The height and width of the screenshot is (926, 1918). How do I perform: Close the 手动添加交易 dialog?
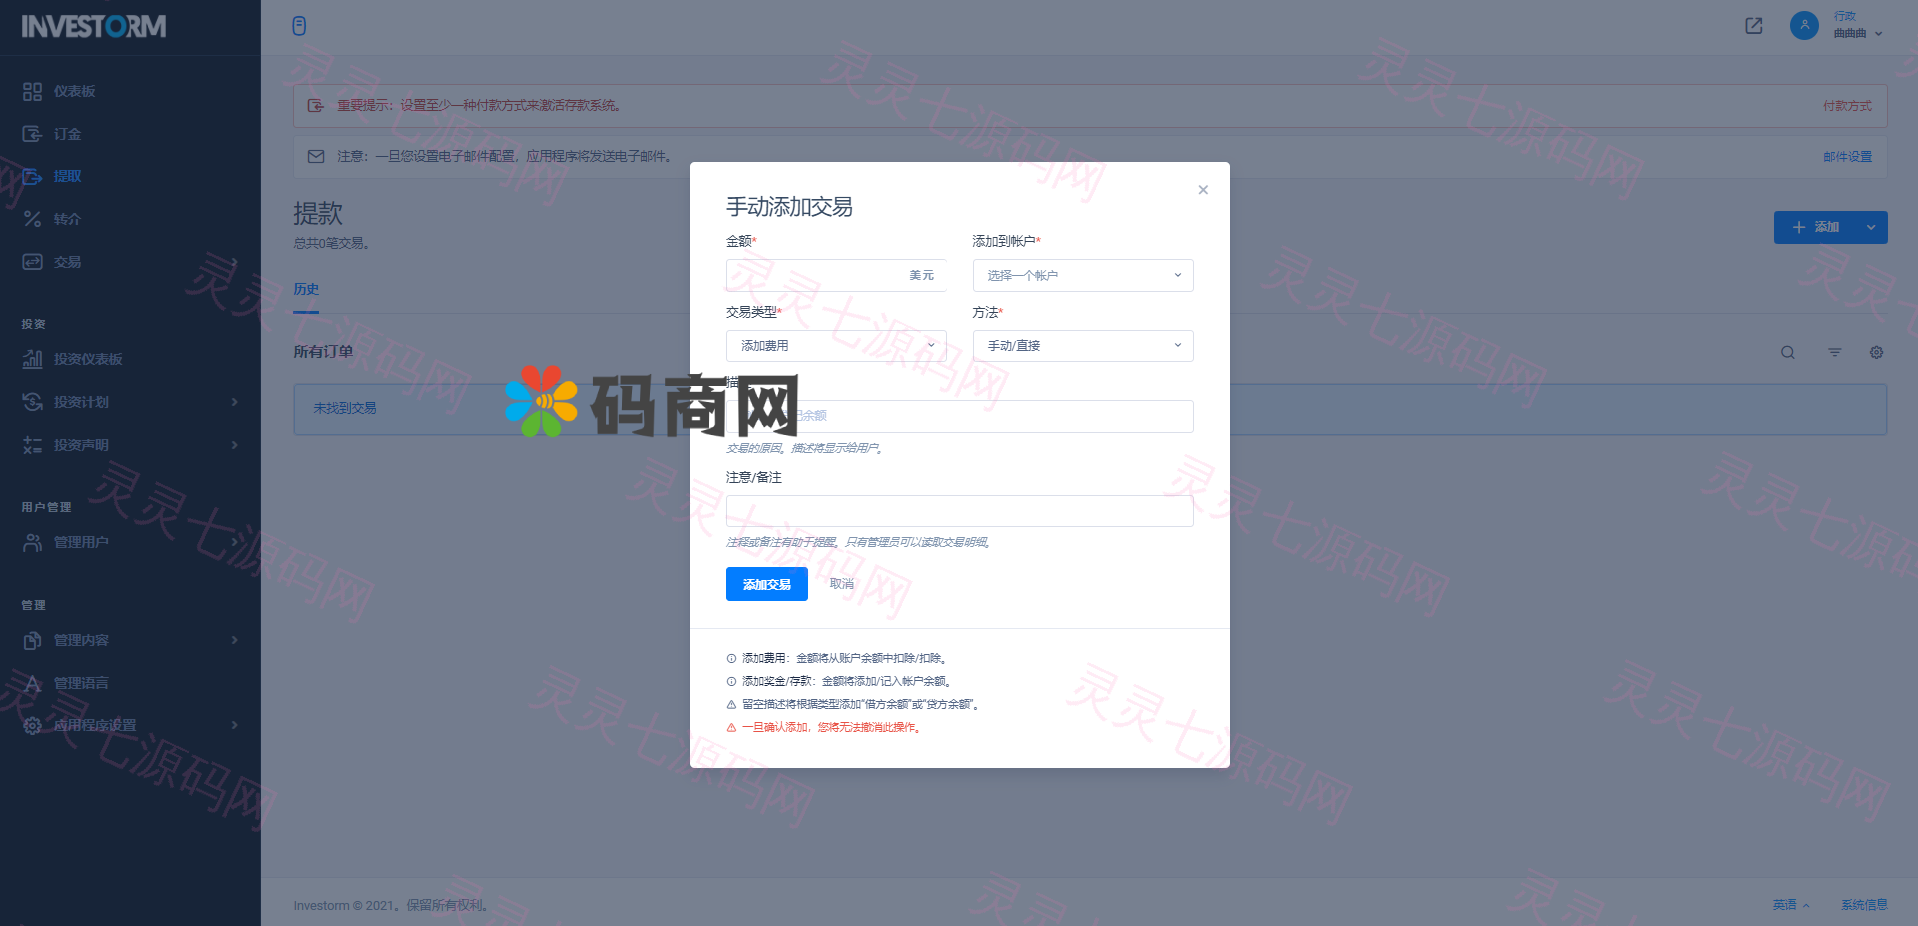[1203, 190]
